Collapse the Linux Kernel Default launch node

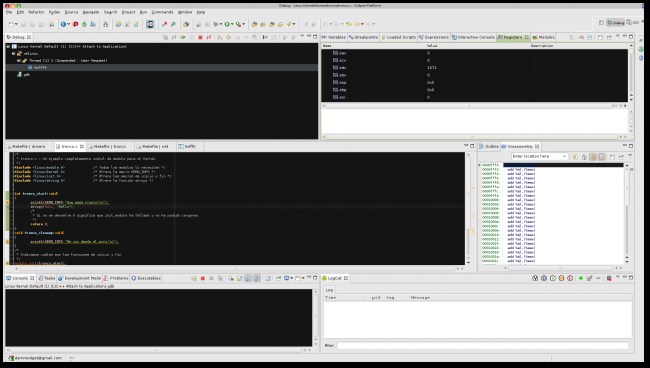(8, 46)
